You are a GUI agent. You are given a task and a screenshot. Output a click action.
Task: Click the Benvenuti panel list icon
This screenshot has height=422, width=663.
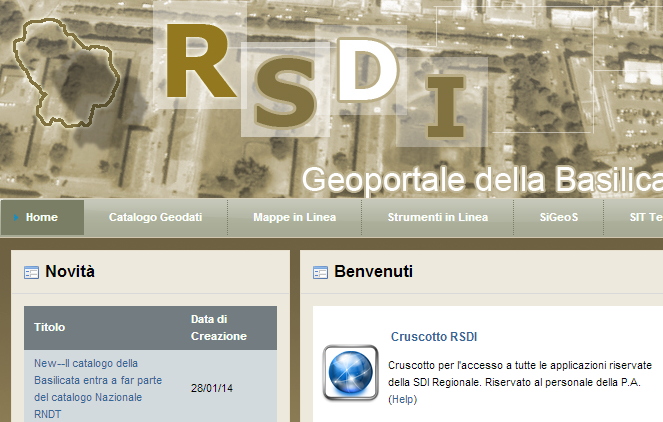tap(320, 273)
